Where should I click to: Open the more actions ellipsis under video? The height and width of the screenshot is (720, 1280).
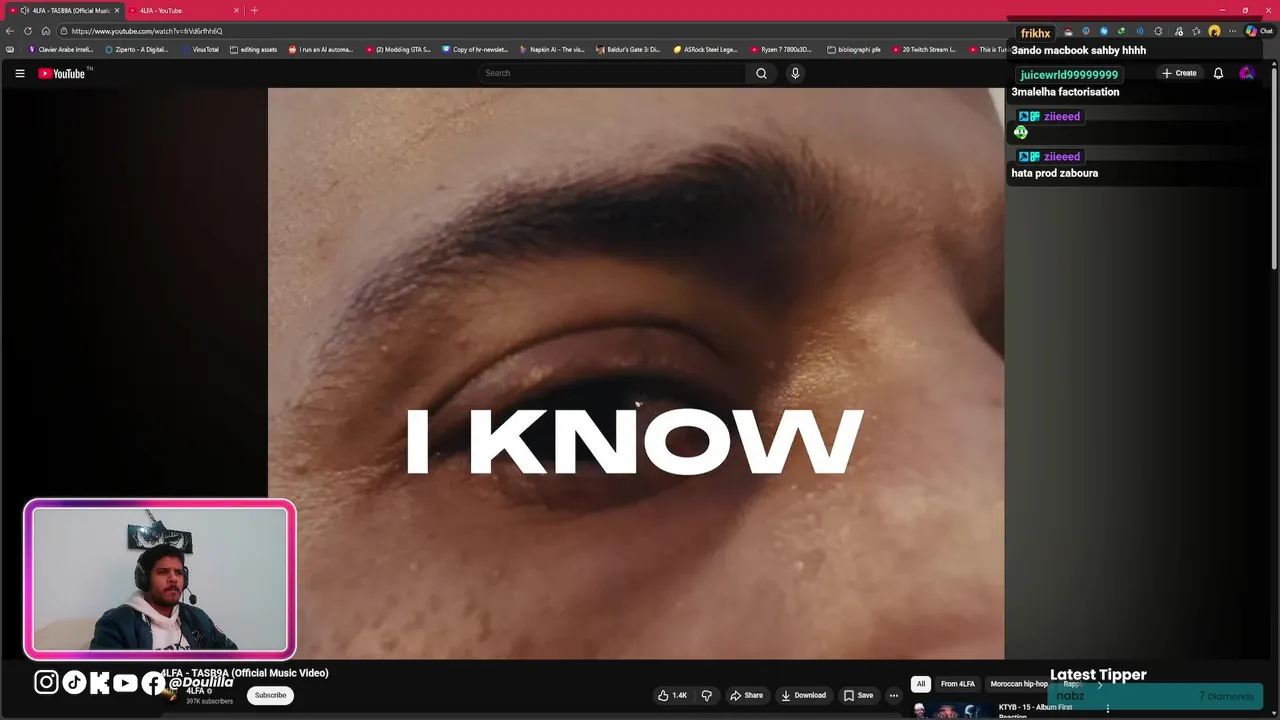[x=893, y=695]
